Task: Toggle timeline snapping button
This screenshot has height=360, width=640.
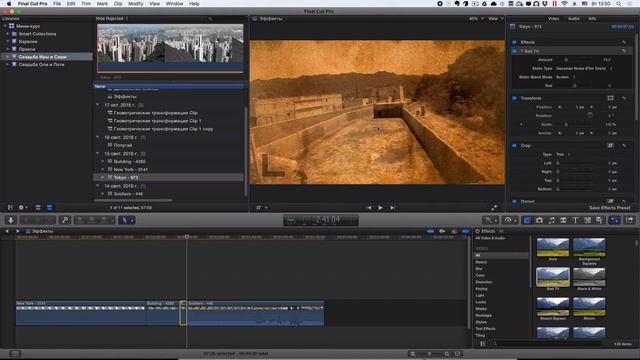Action: pyautogui.click(x=466, y=231)
